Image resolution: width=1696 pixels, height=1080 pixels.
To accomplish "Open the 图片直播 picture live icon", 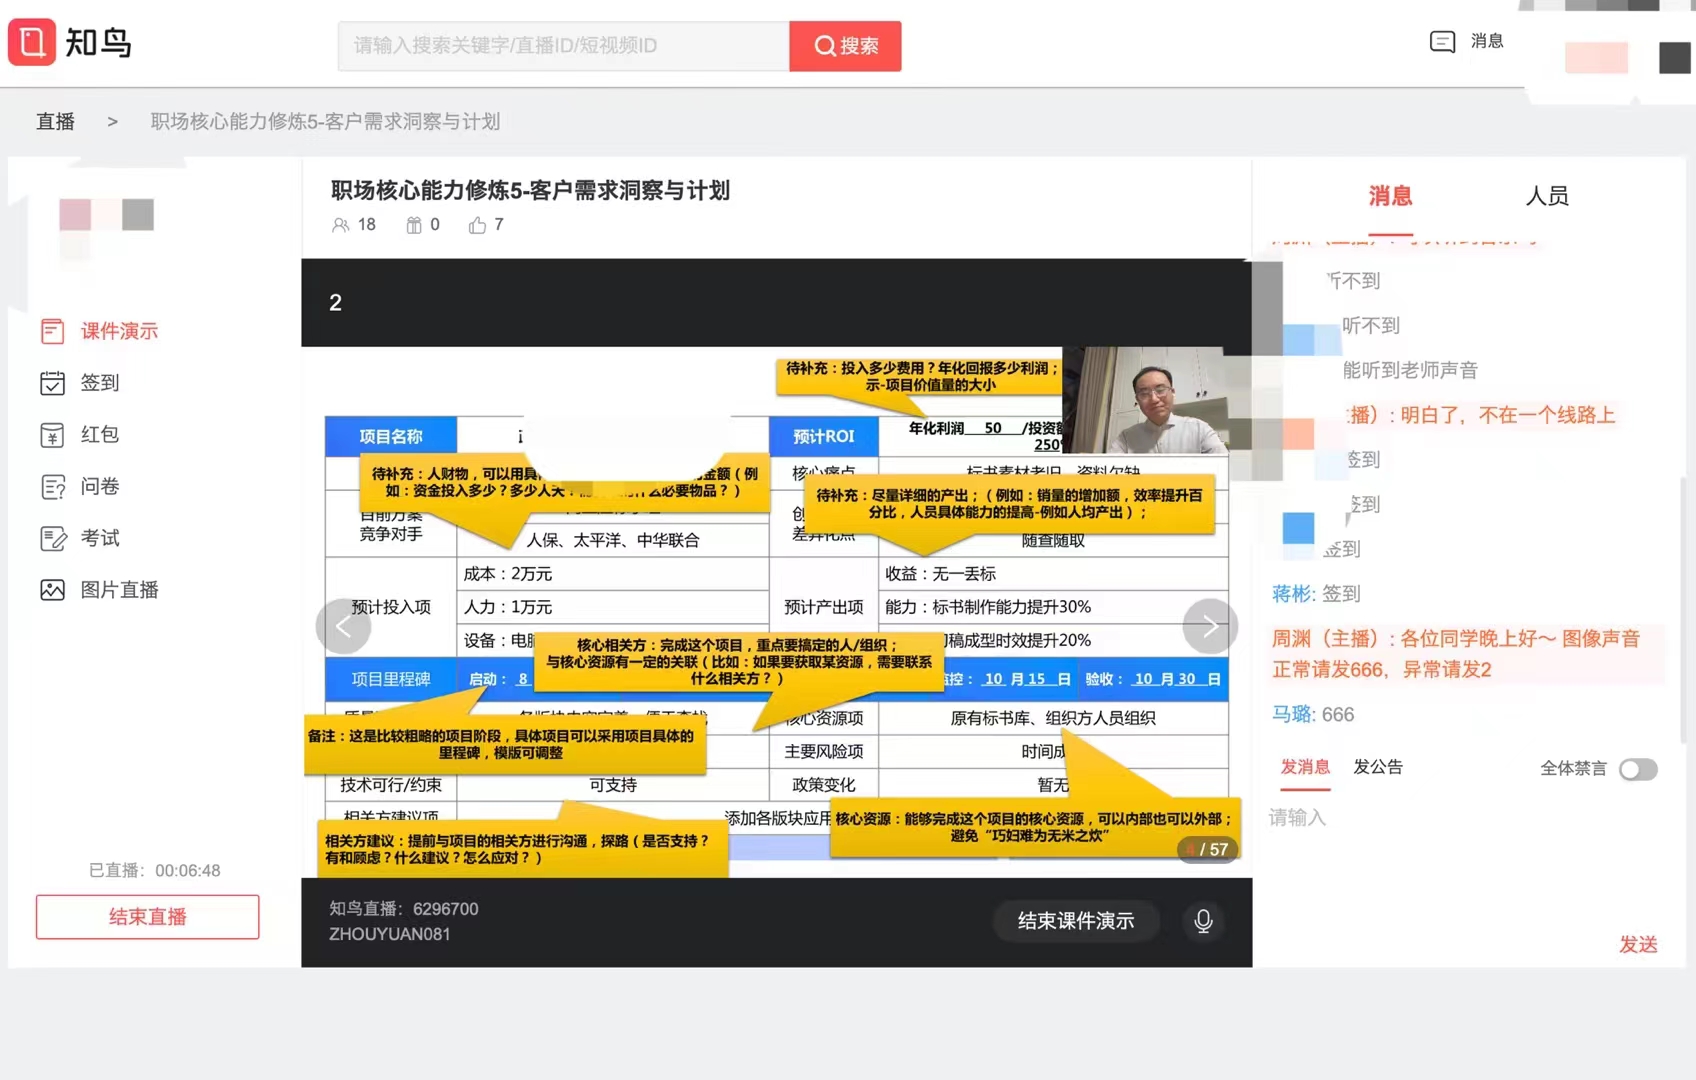I will pyautogui.click(x=52, y=590).
